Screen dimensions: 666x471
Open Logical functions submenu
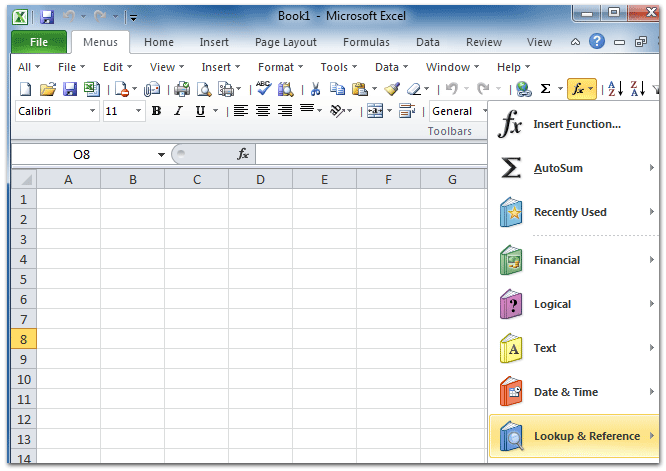(x=573, y=304)
